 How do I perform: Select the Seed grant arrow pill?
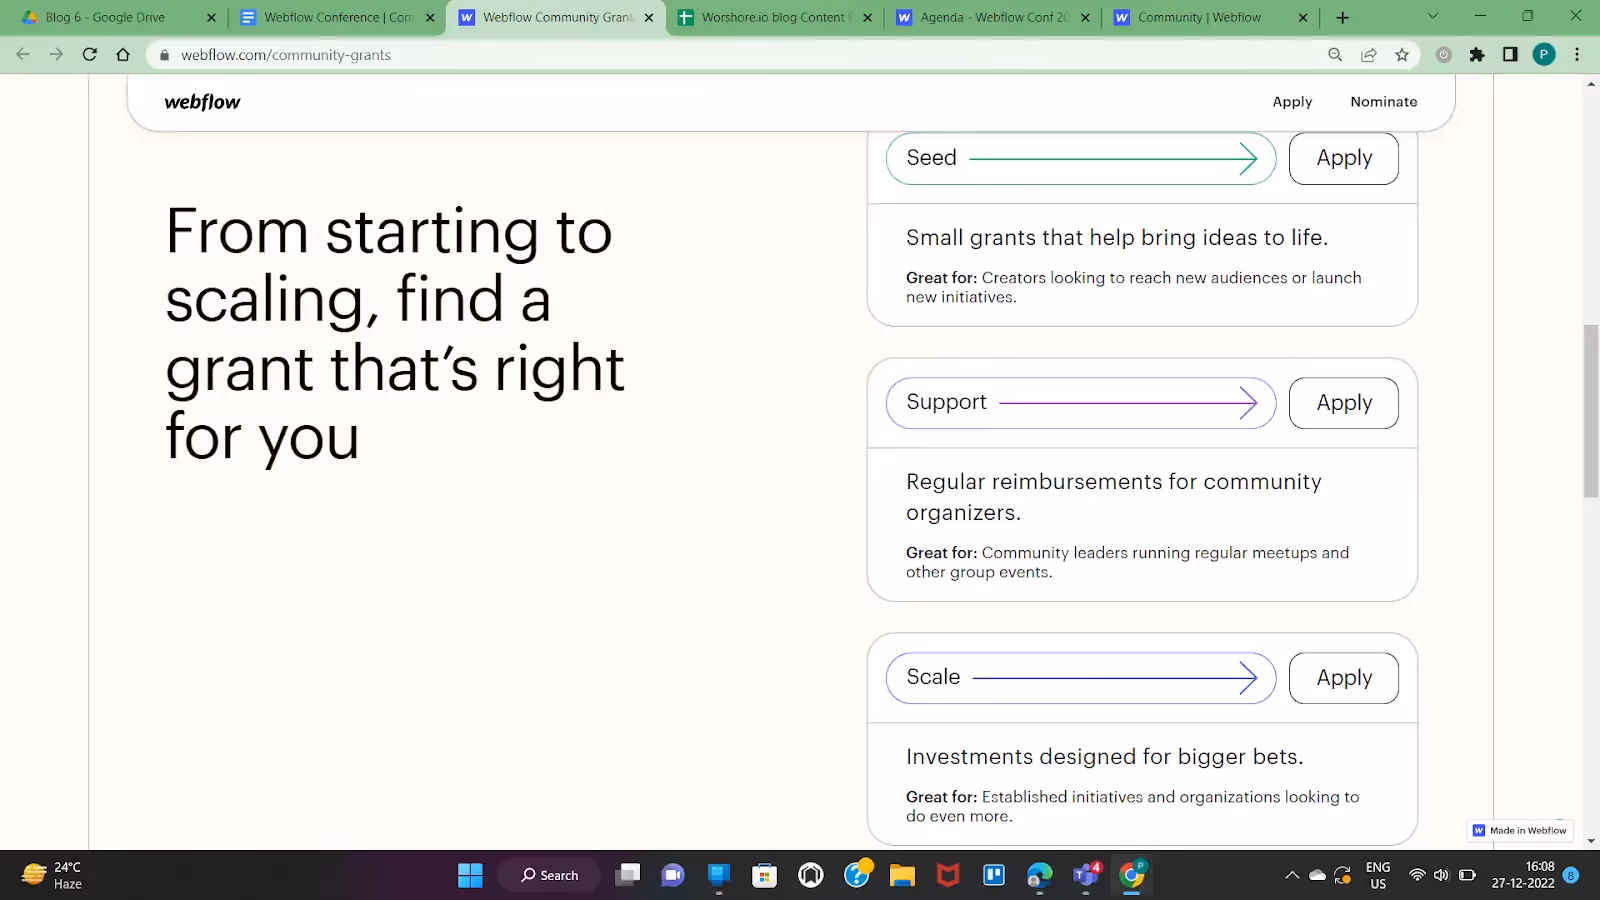(1081, 158)
